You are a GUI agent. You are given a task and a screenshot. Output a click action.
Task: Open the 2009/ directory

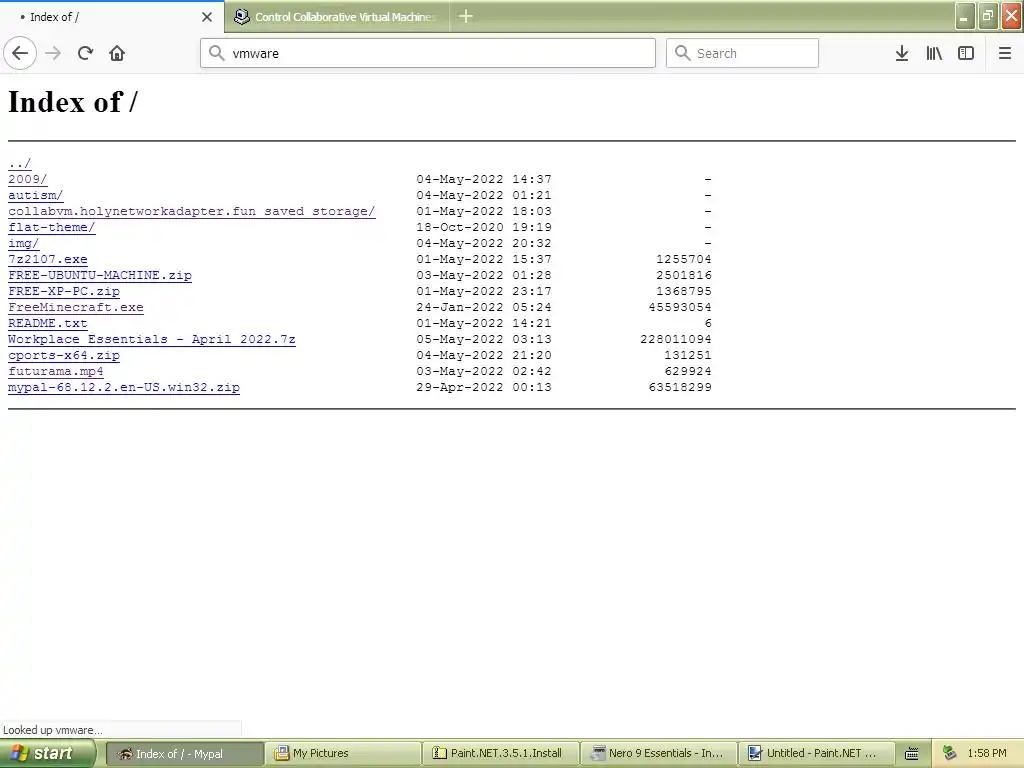[27, 179]
